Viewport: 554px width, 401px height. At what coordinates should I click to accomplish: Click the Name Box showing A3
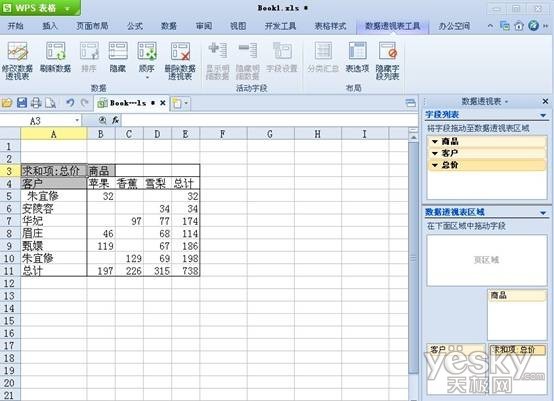click(36, 121)
